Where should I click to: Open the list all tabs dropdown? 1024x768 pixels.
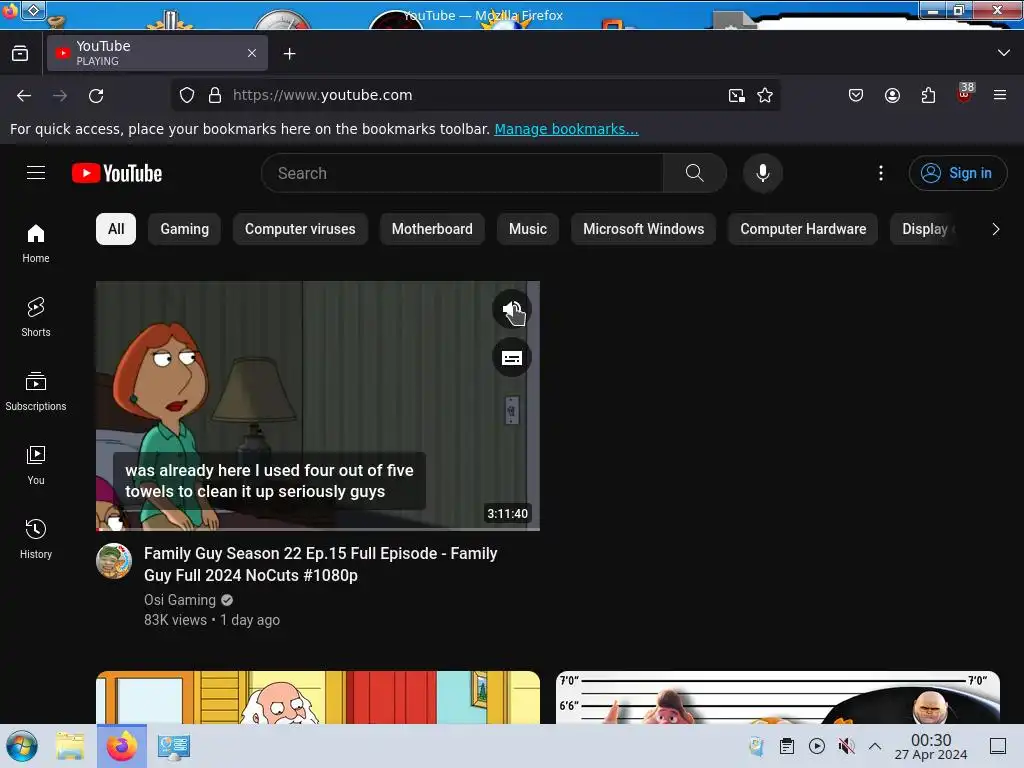pyautogui.click(x=1004, y=53)
